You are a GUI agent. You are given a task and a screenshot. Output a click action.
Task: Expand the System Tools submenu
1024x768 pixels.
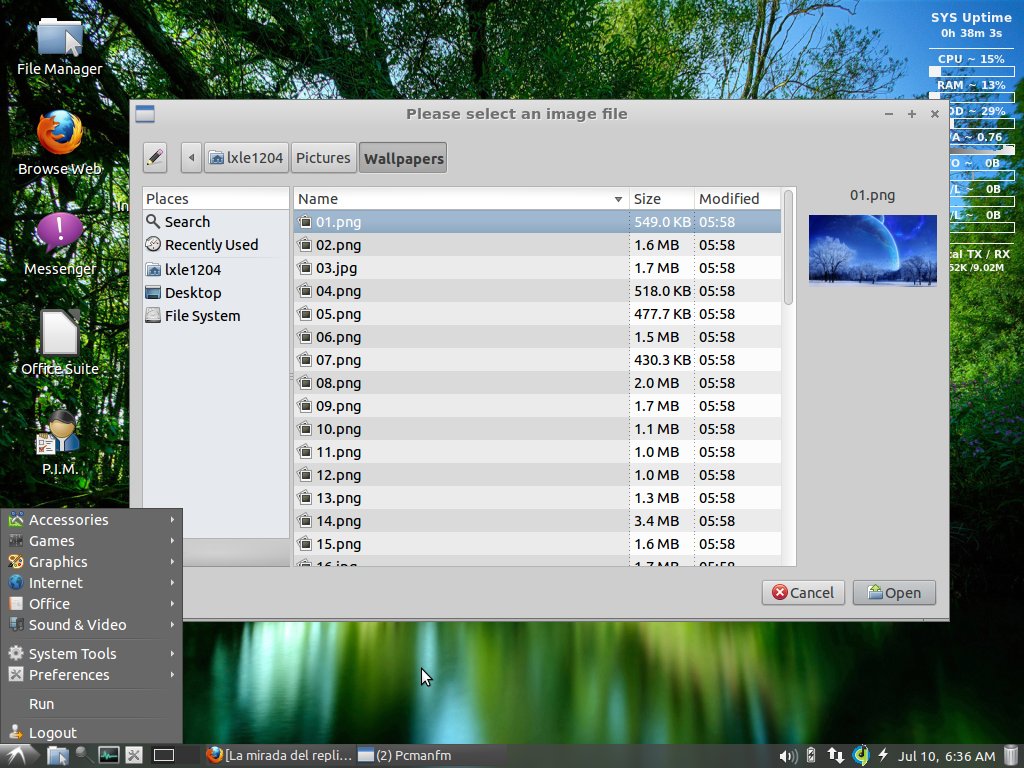pos(172,653)
